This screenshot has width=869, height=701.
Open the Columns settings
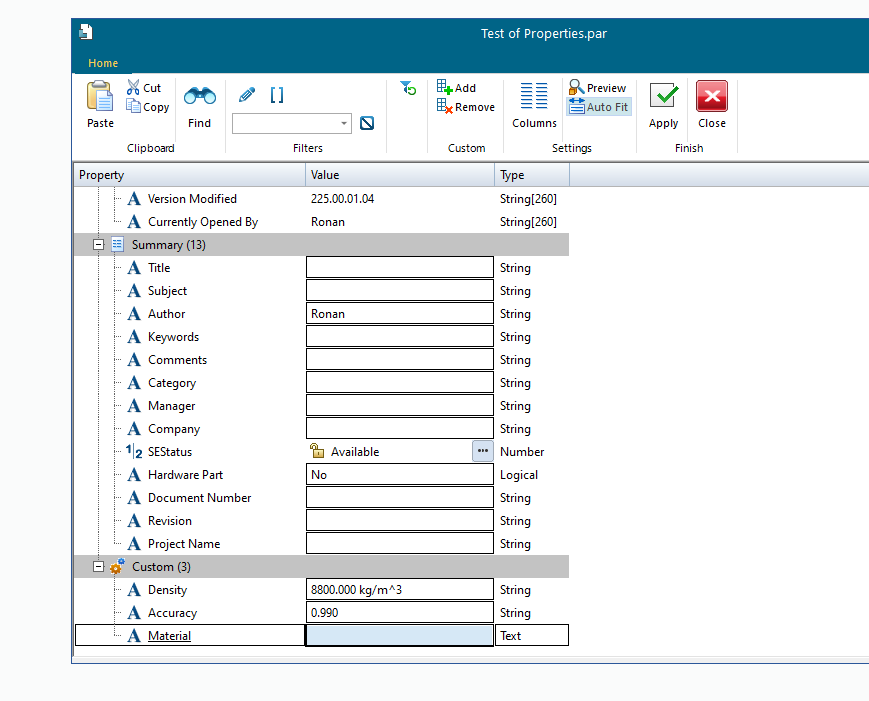(534, 105)
